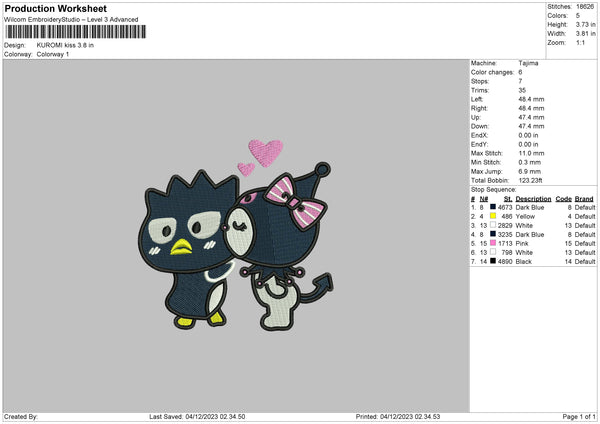This screenshot has width=600, height=424.
Task: Click the 'Trims:' value 35
Action: pyautogui.click(x=522, y=90)
